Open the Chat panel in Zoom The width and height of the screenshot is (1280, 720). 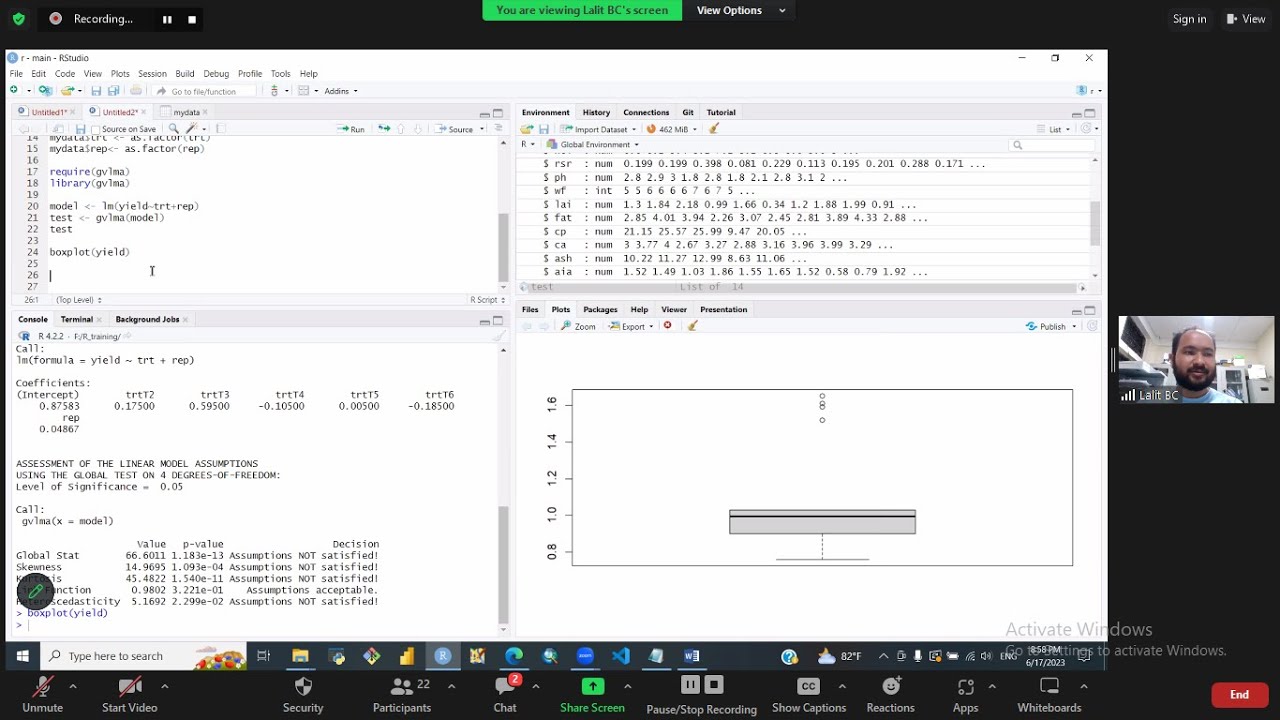point(505,695)
